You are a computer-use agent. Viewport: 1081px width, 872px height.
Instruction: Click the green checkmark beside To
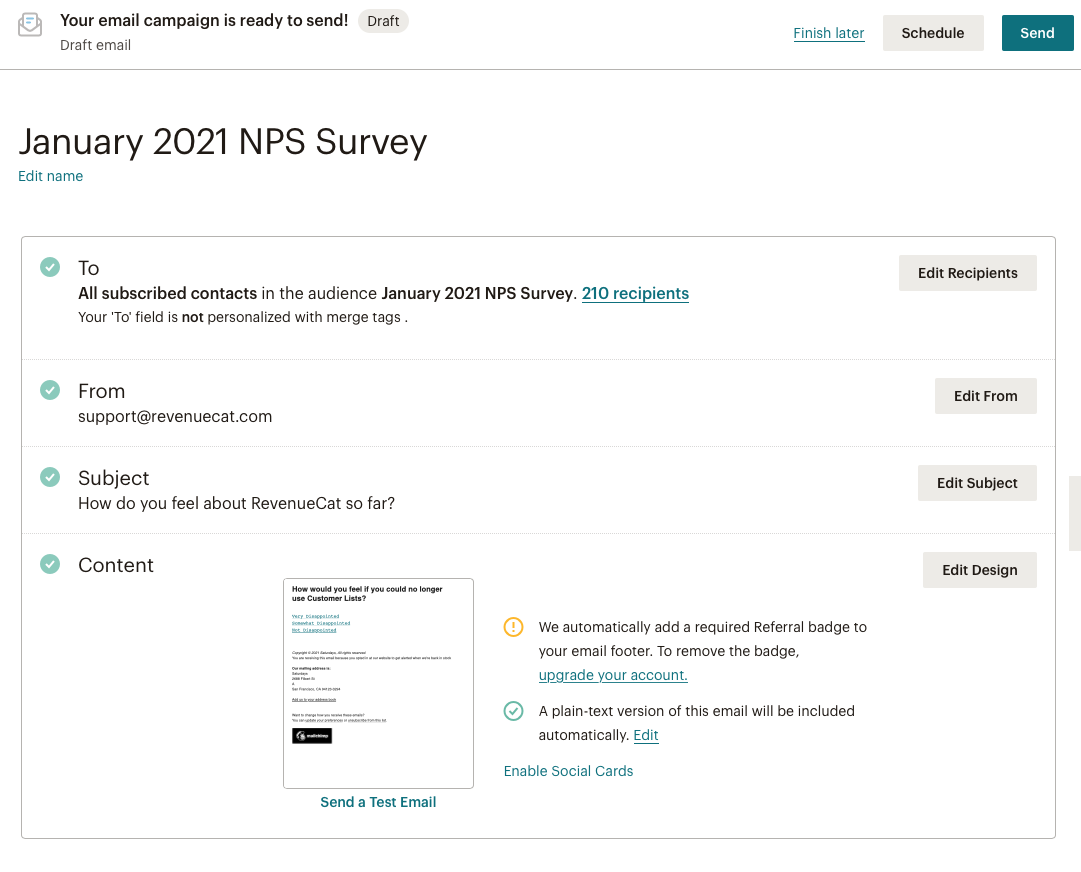coord(50,267)
